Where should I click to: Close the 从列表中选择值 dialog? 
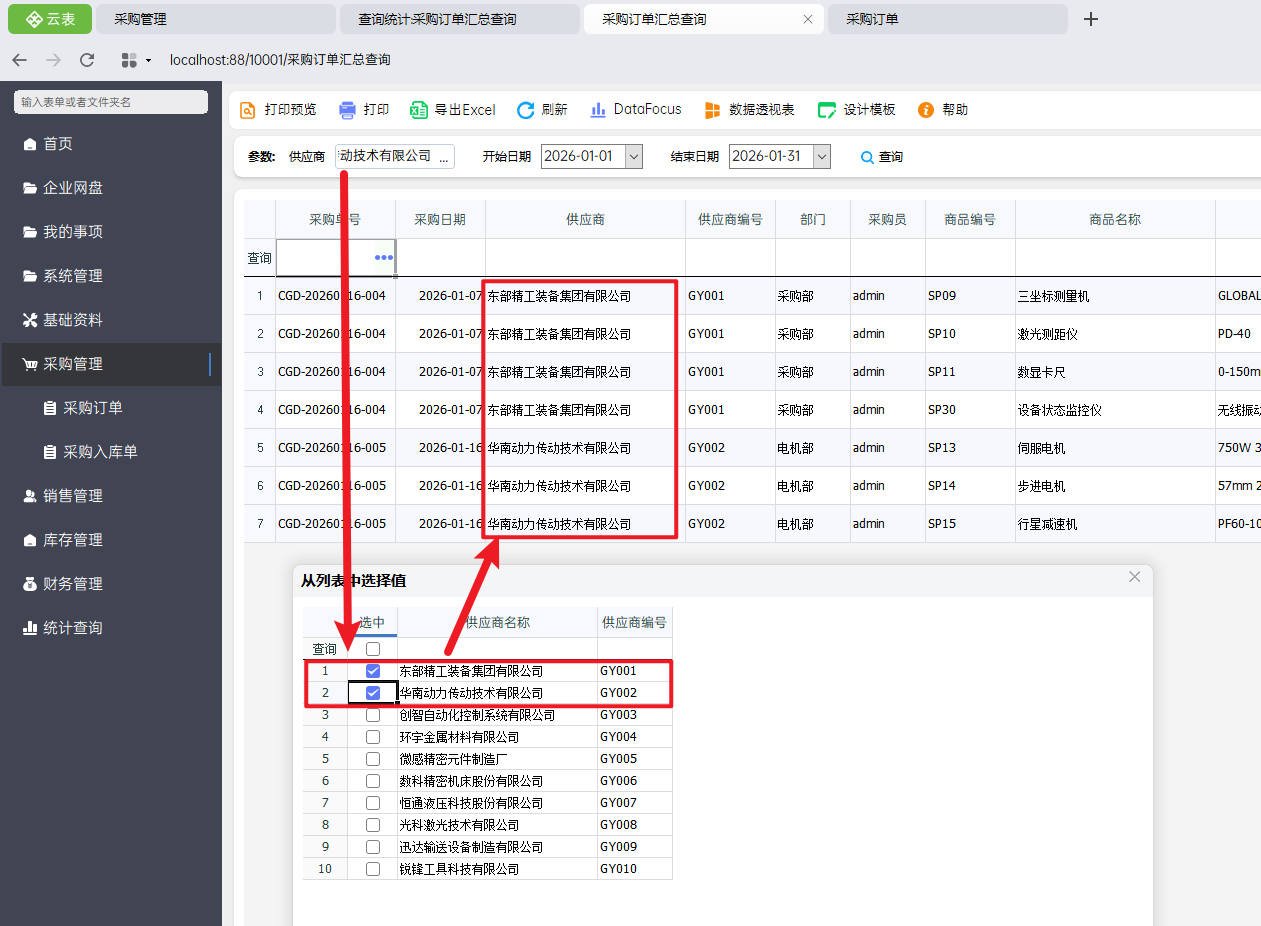point(1134,577)
